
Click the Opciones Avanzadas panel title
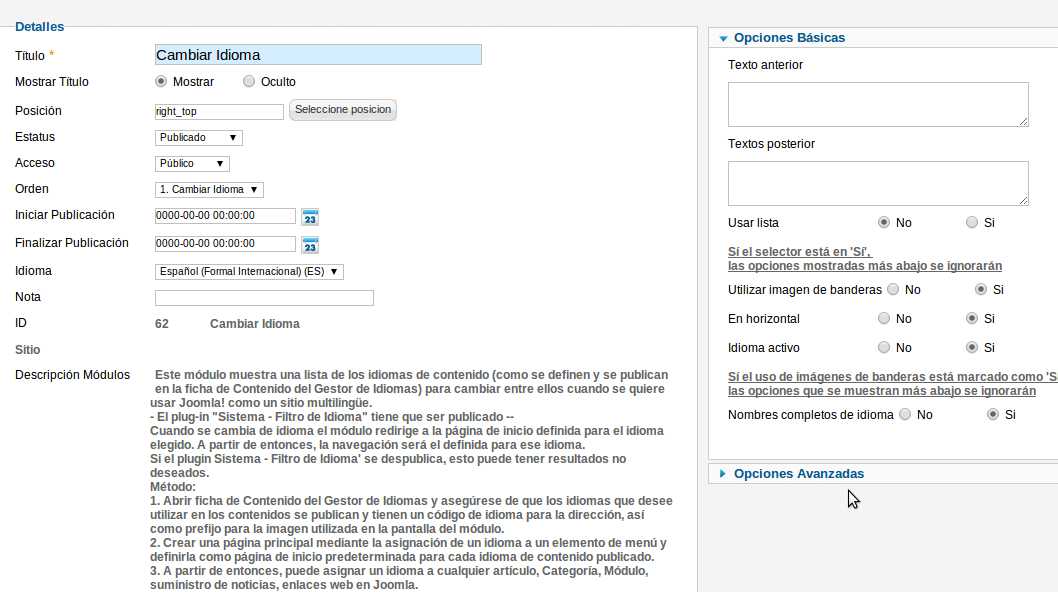tap(798, 474)
